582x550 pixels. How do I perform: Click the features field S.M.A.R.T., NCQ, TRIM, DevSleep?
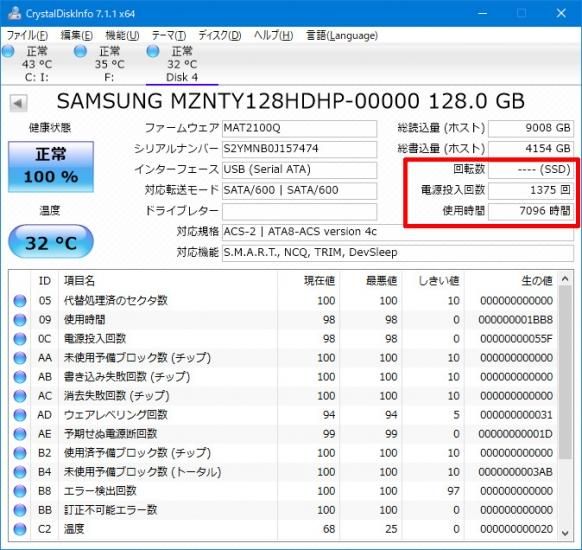coord(398,253)
